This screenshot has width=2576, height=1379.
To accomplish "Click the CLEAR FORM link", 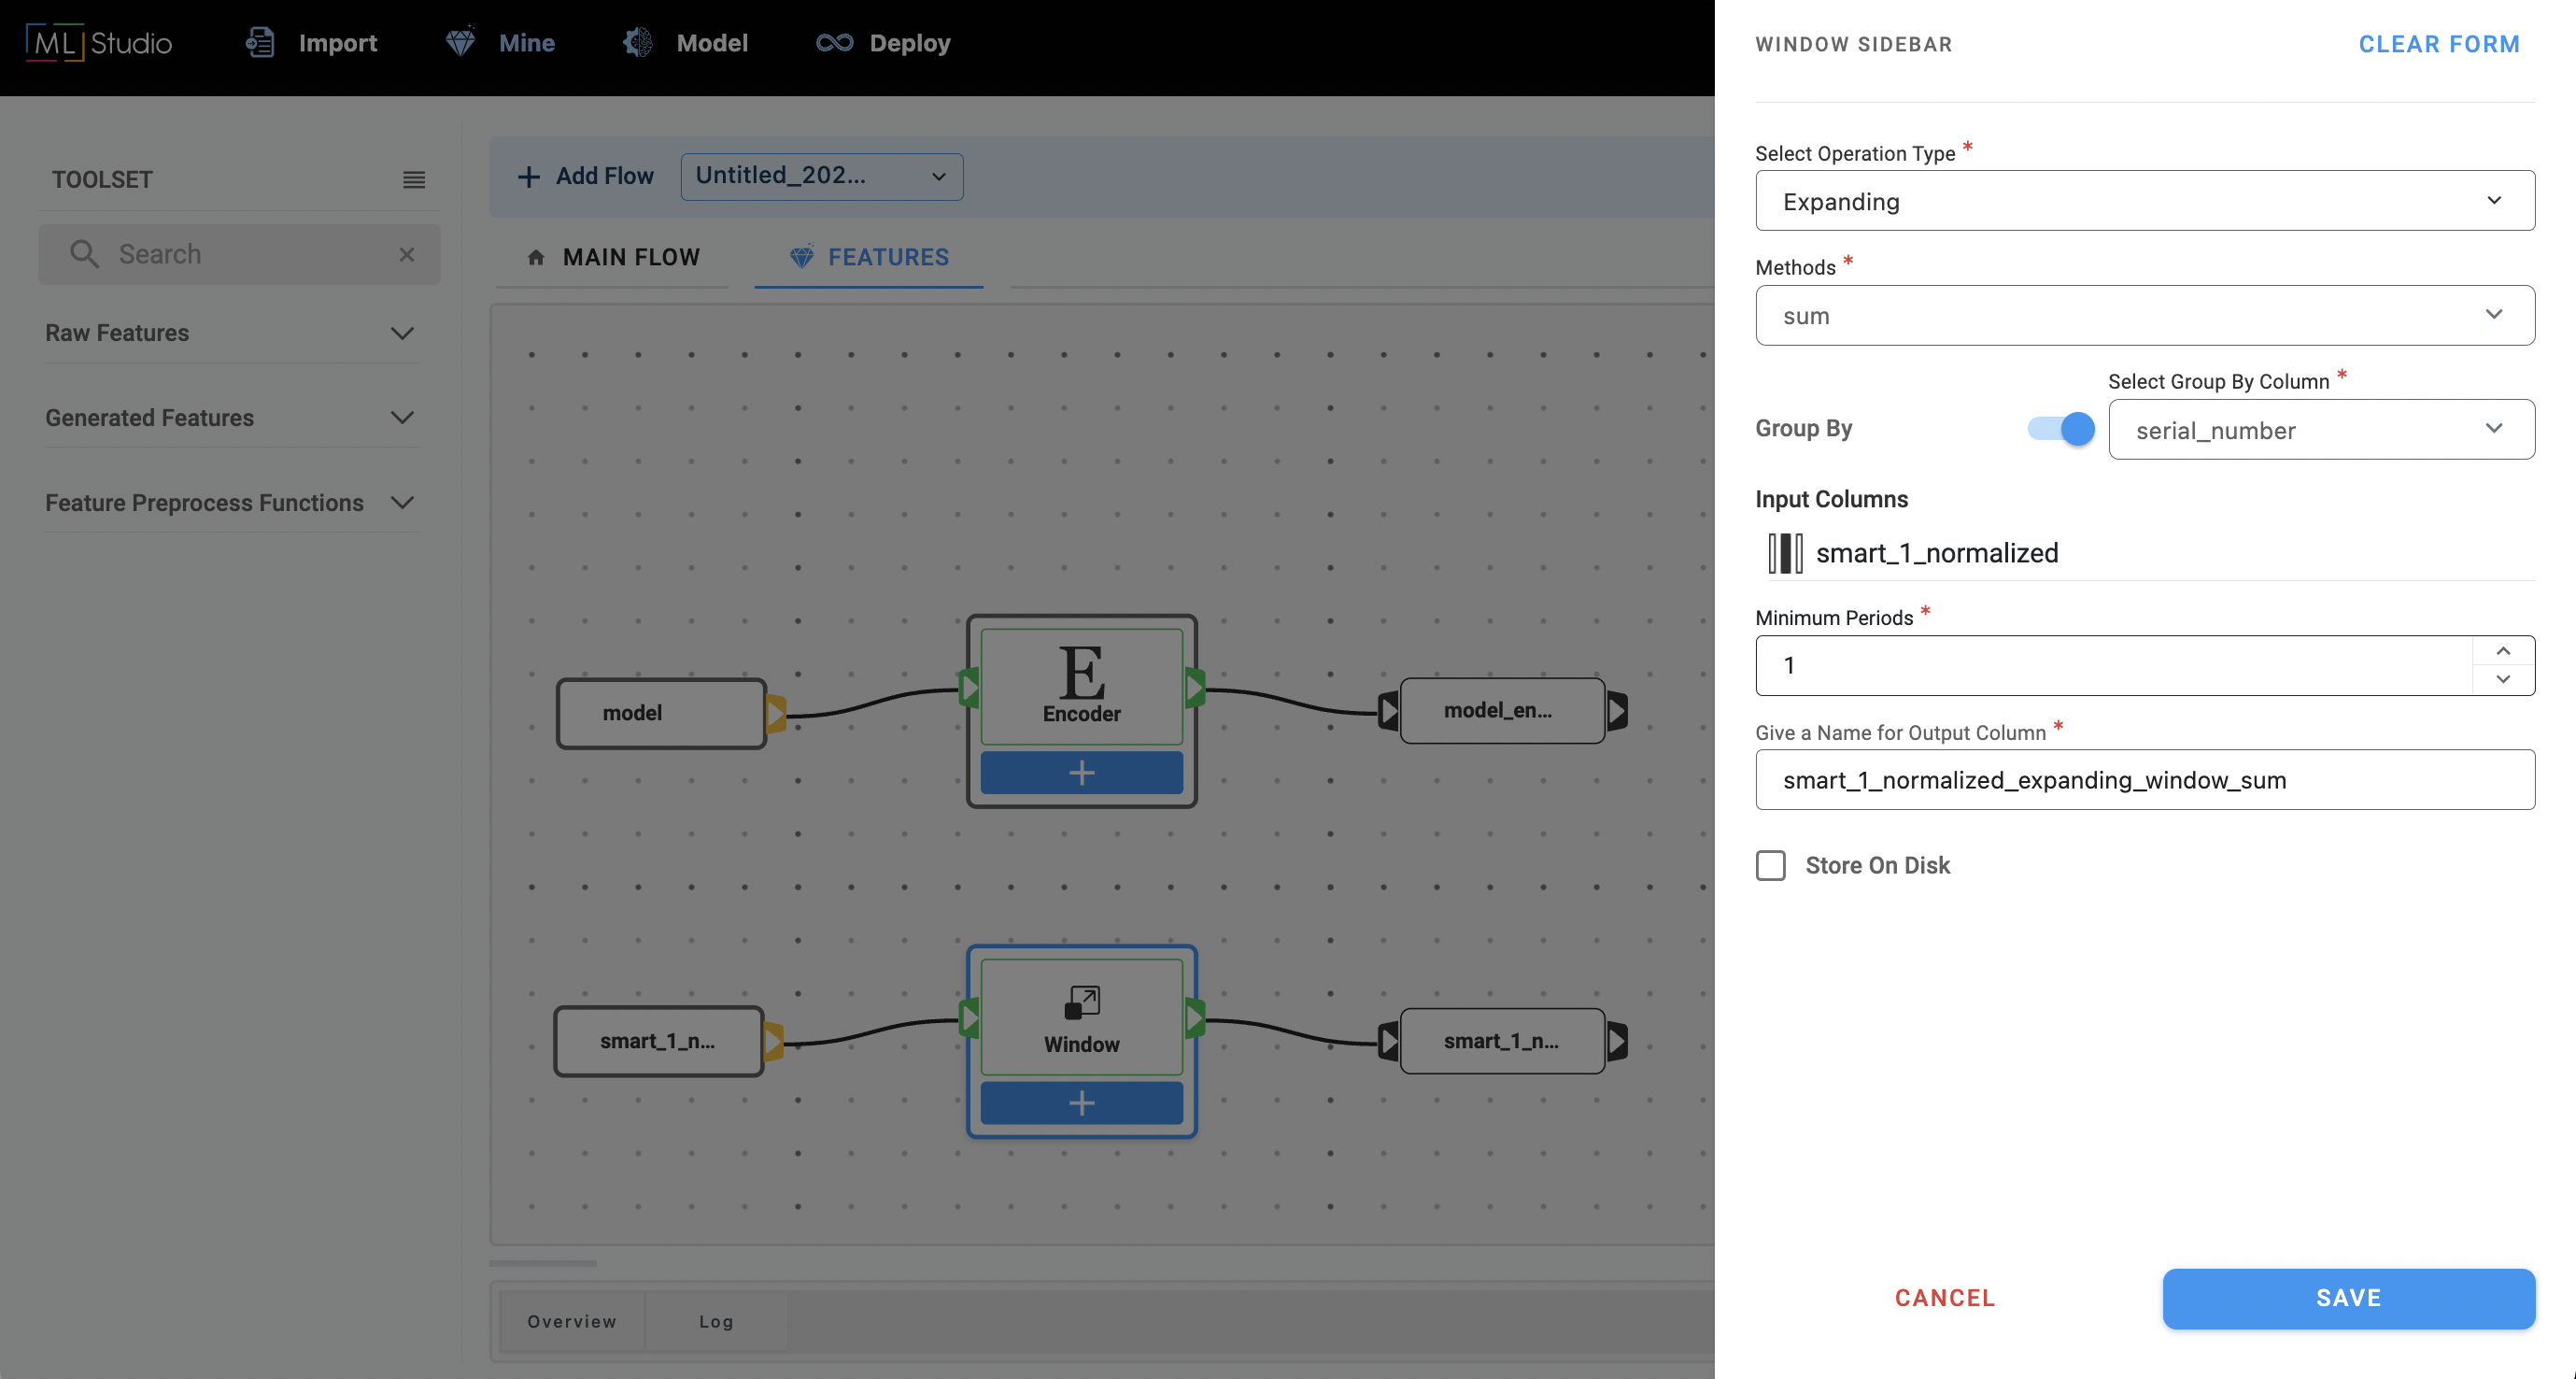I will pos(2438,44).
